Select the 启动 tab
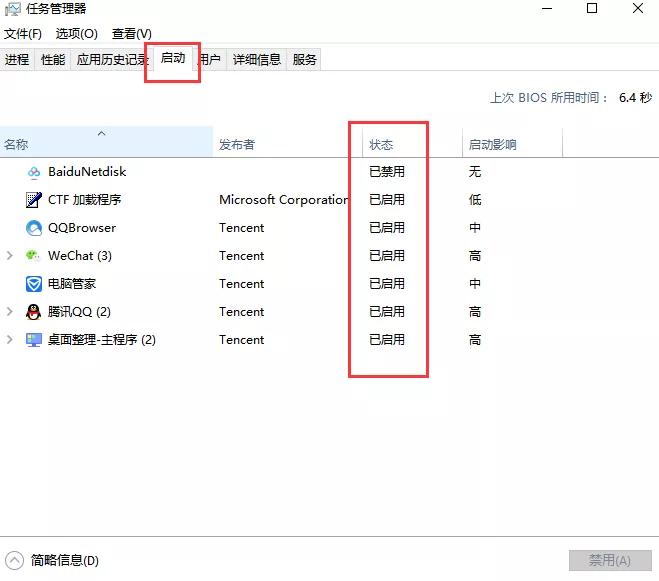Viewport: 659px width, 581px height. coord(173,58)
